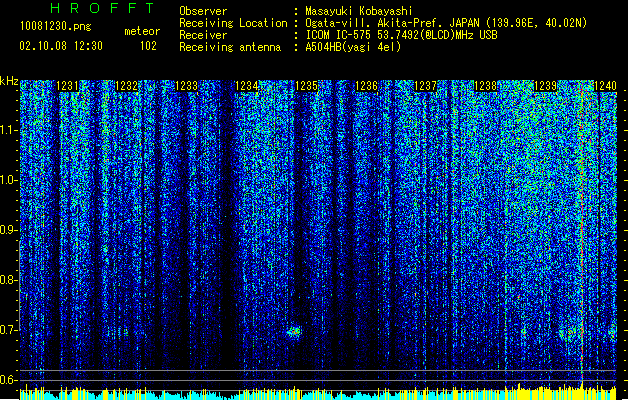The height and width of the screenshot is (400, 629).
Task: Click the HROFFT title text
Action: 103,8
